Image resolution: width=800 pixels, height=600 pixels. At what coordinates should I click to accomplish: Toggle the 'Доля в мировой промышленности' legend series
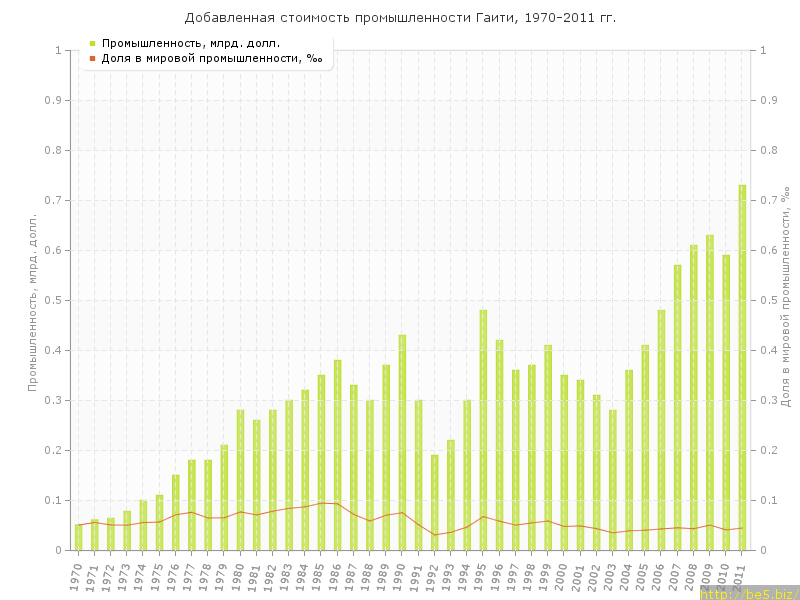(211, 58)
